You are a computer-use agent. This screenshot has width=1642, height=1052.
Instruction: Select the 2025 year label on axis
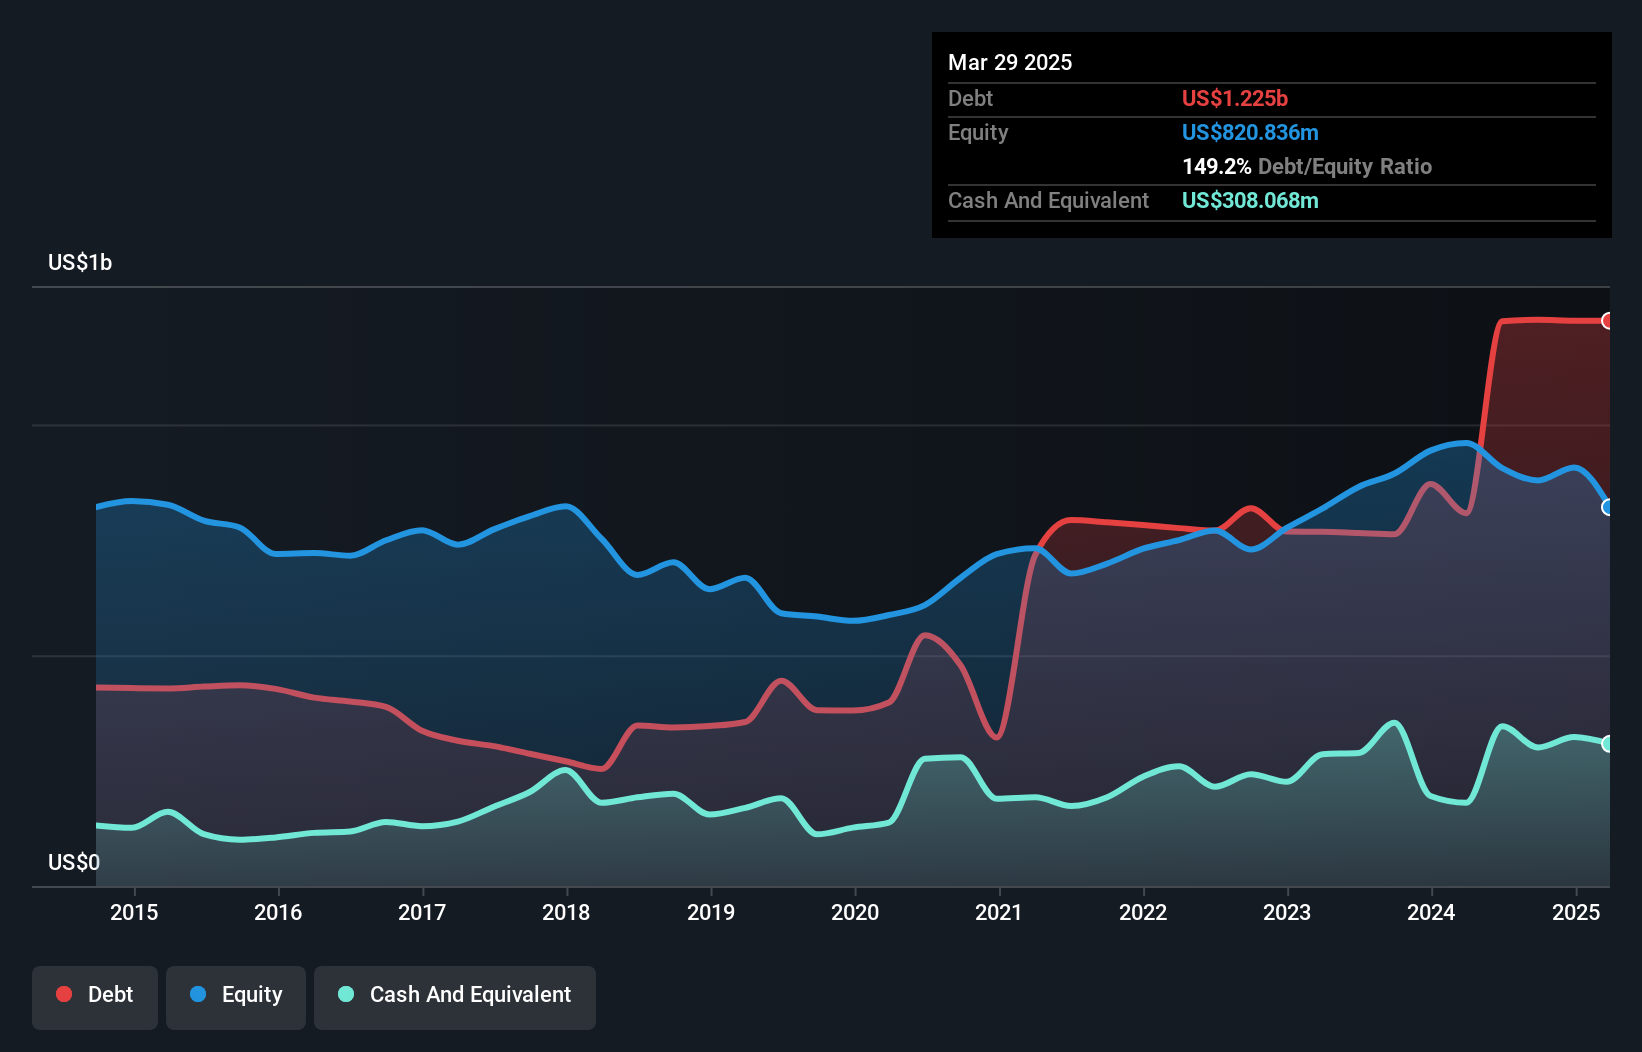click(1576, 912)
